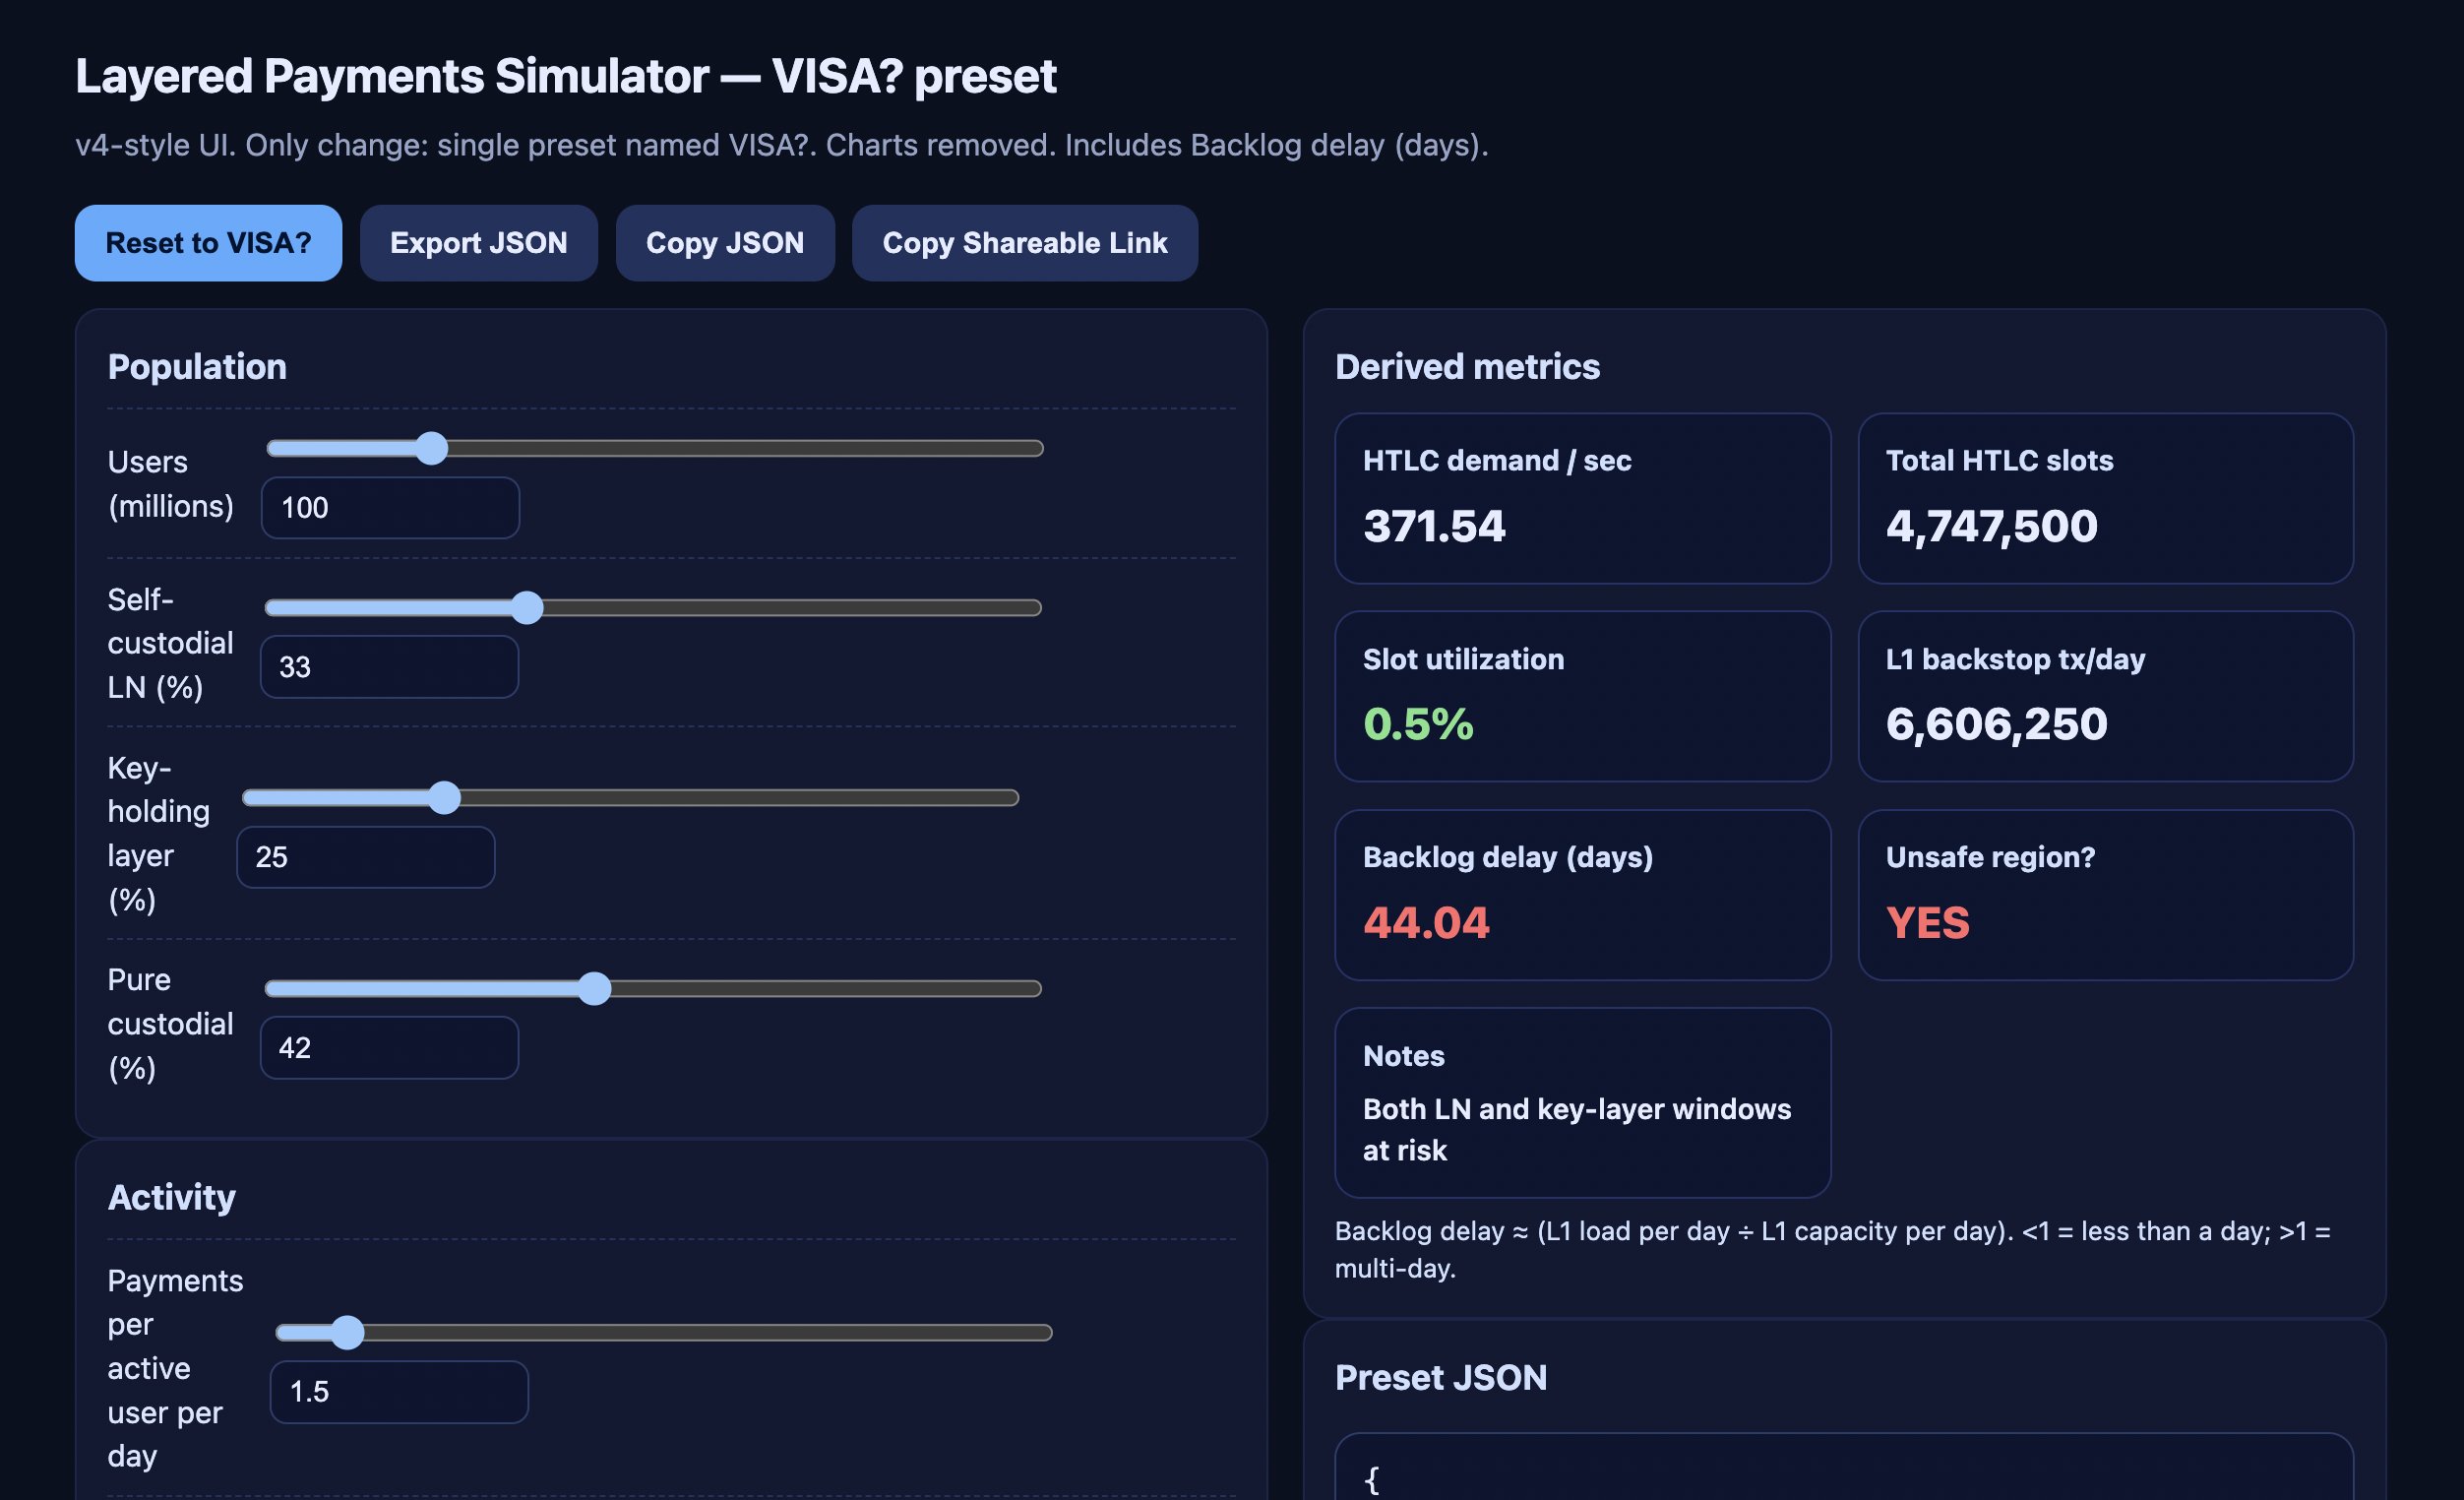This screenshot has width=2464, height=1500.
Task: Focus the Payments per day input field
Action: point(399,1392)
